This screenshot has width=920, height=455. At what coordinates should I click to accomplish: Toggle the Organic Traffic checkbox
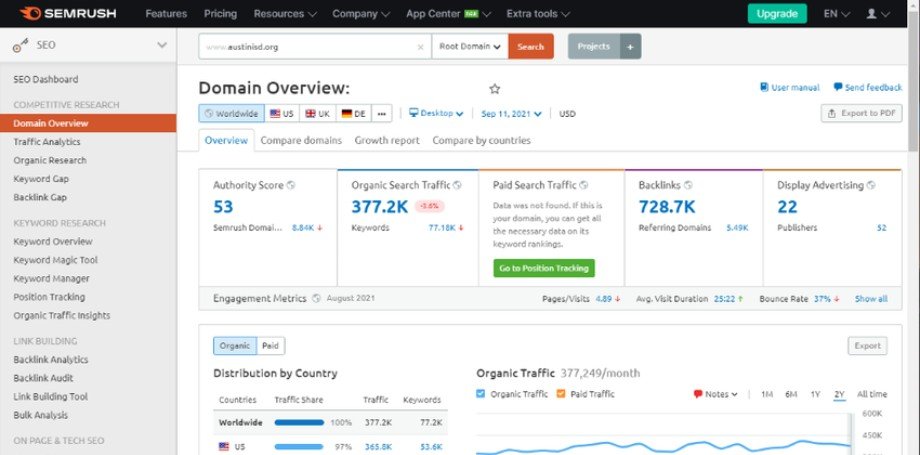click(481, 394)
